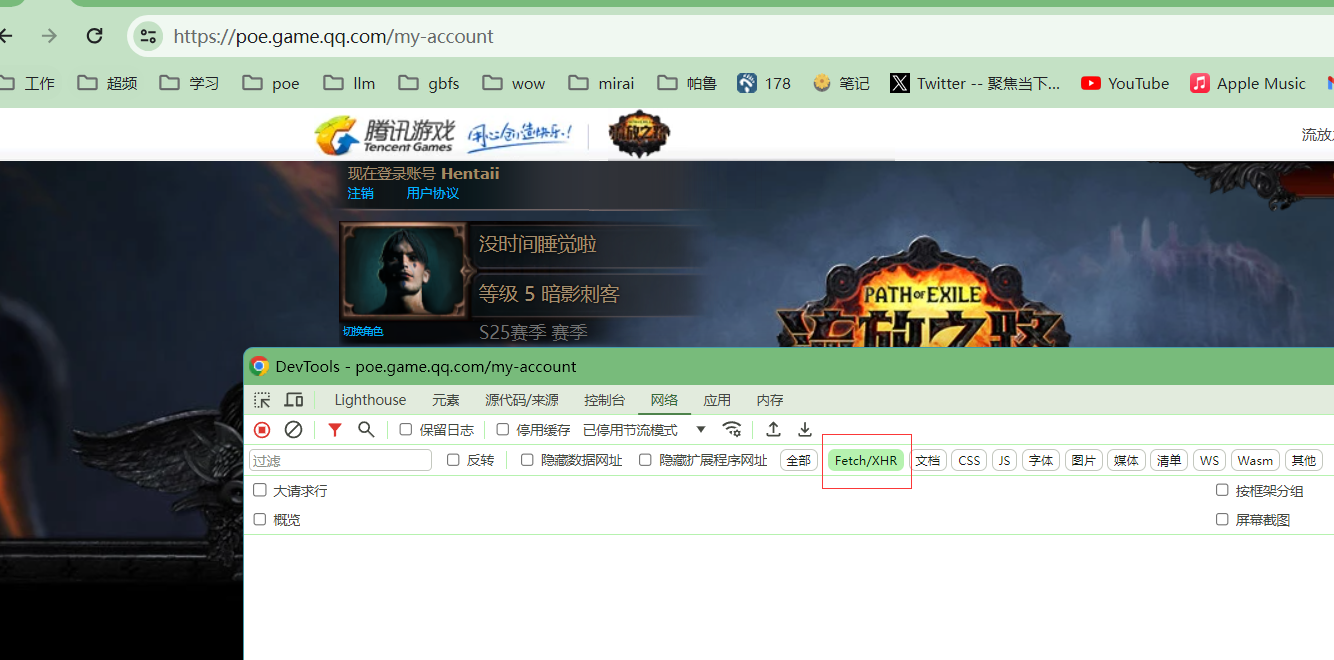Tick the 反转 checkbox
The height and width of the screenshot is (660, 1334).
point(453,460)
